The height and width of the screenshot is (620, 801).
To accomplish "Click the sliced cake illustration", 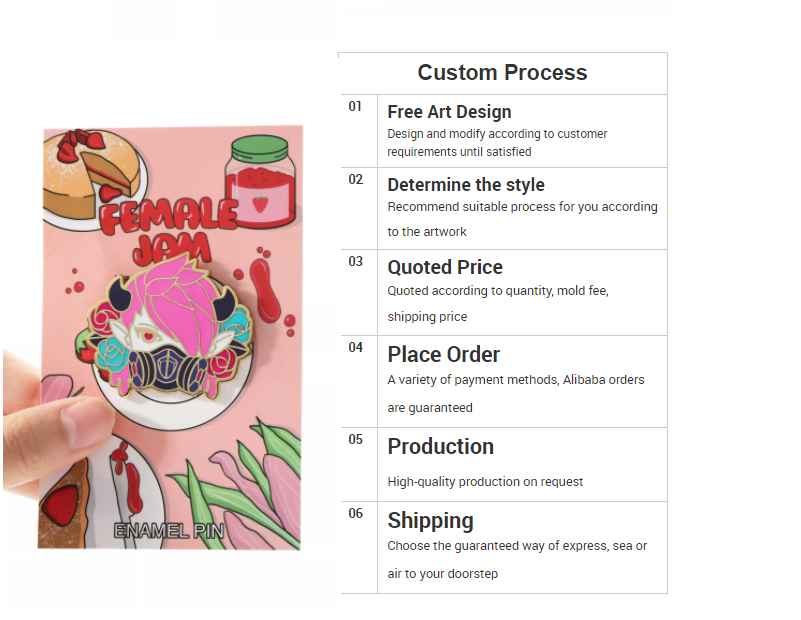I will click(94, 176).
